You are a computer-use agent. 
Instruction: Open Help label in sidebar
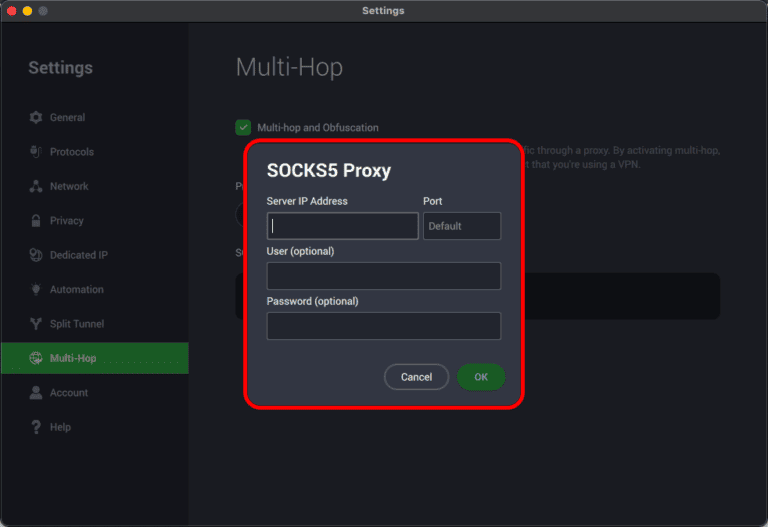click(x=60, y=427)
